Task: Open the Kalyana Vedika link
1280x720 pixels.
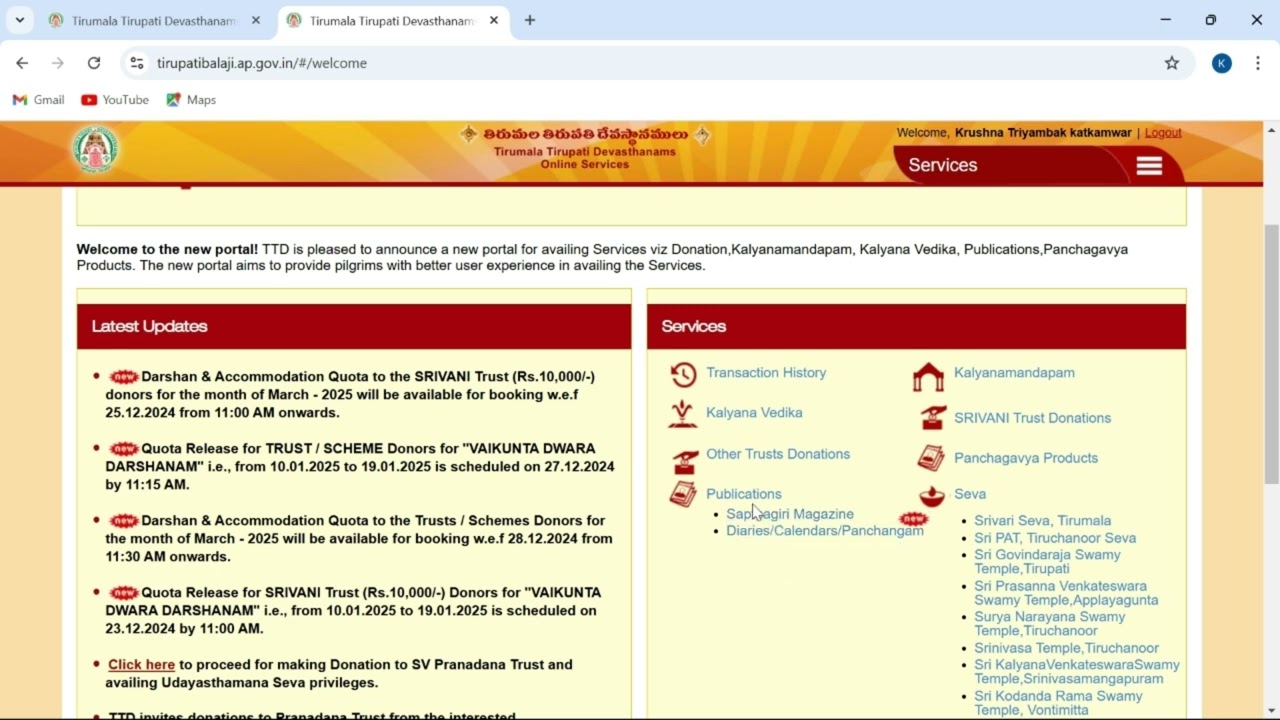Action: [x=754, y=412]
